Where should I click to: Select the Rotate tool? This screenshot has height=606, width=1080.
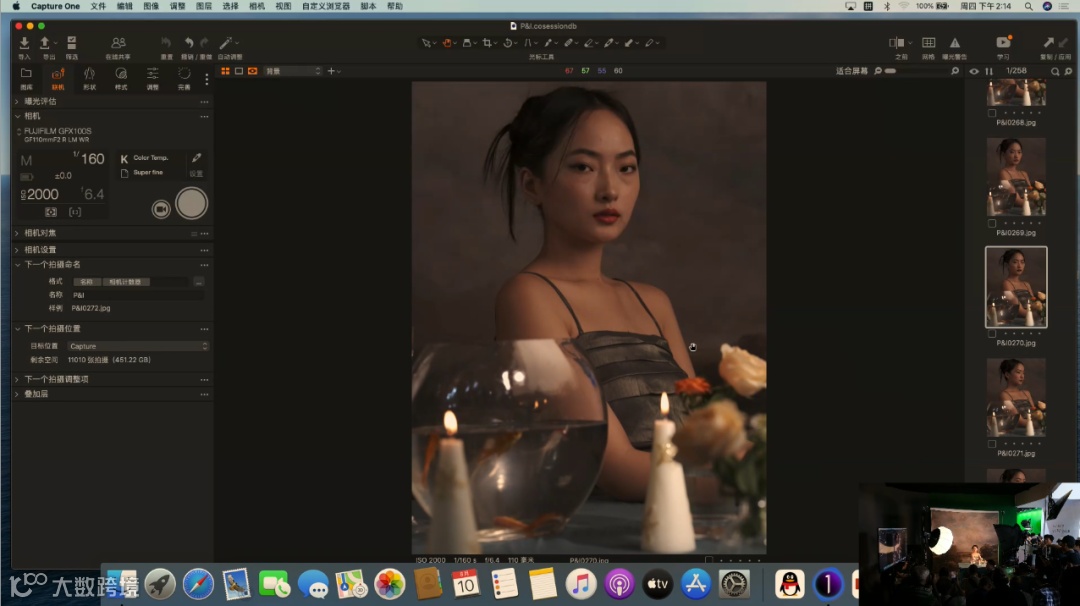pos(508,43)
